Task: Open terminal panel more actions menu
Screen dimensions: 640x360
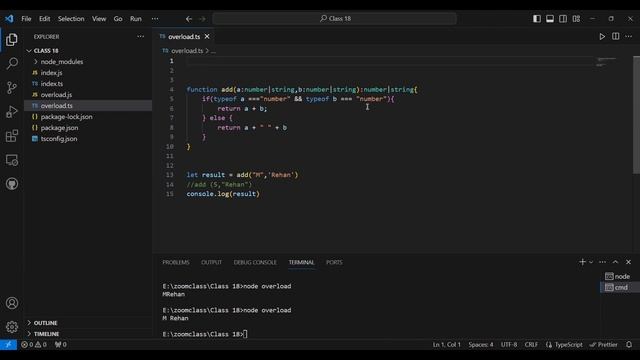Action: click(x=602, y=262)
